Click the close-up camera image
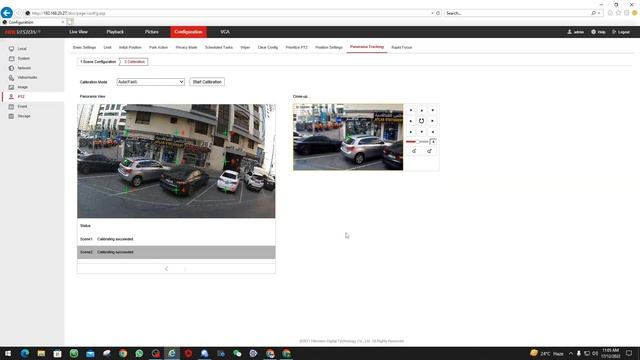The image size is (640, 360). pyautogui.click(x=348, y=137)
